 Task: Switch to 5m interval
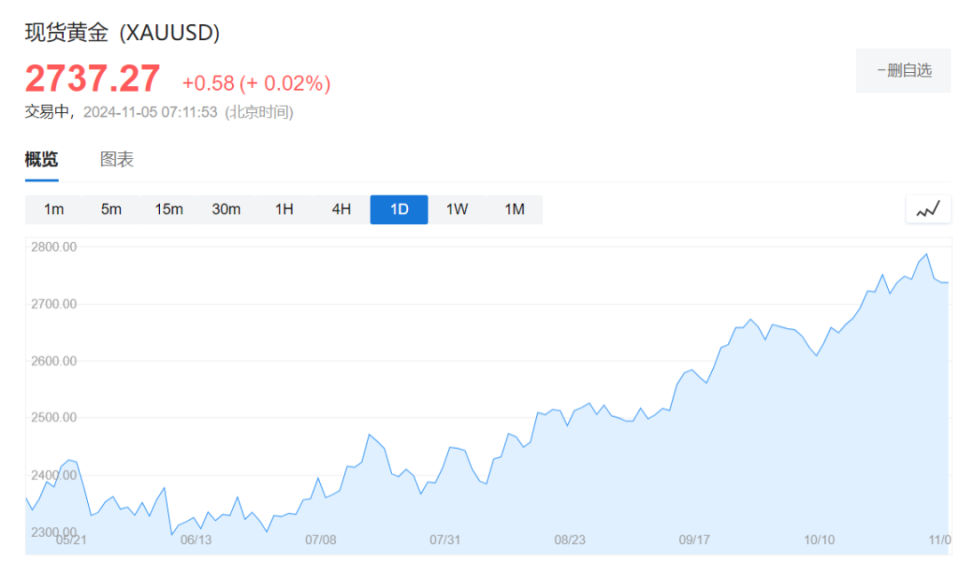click(x=111, y=210)
